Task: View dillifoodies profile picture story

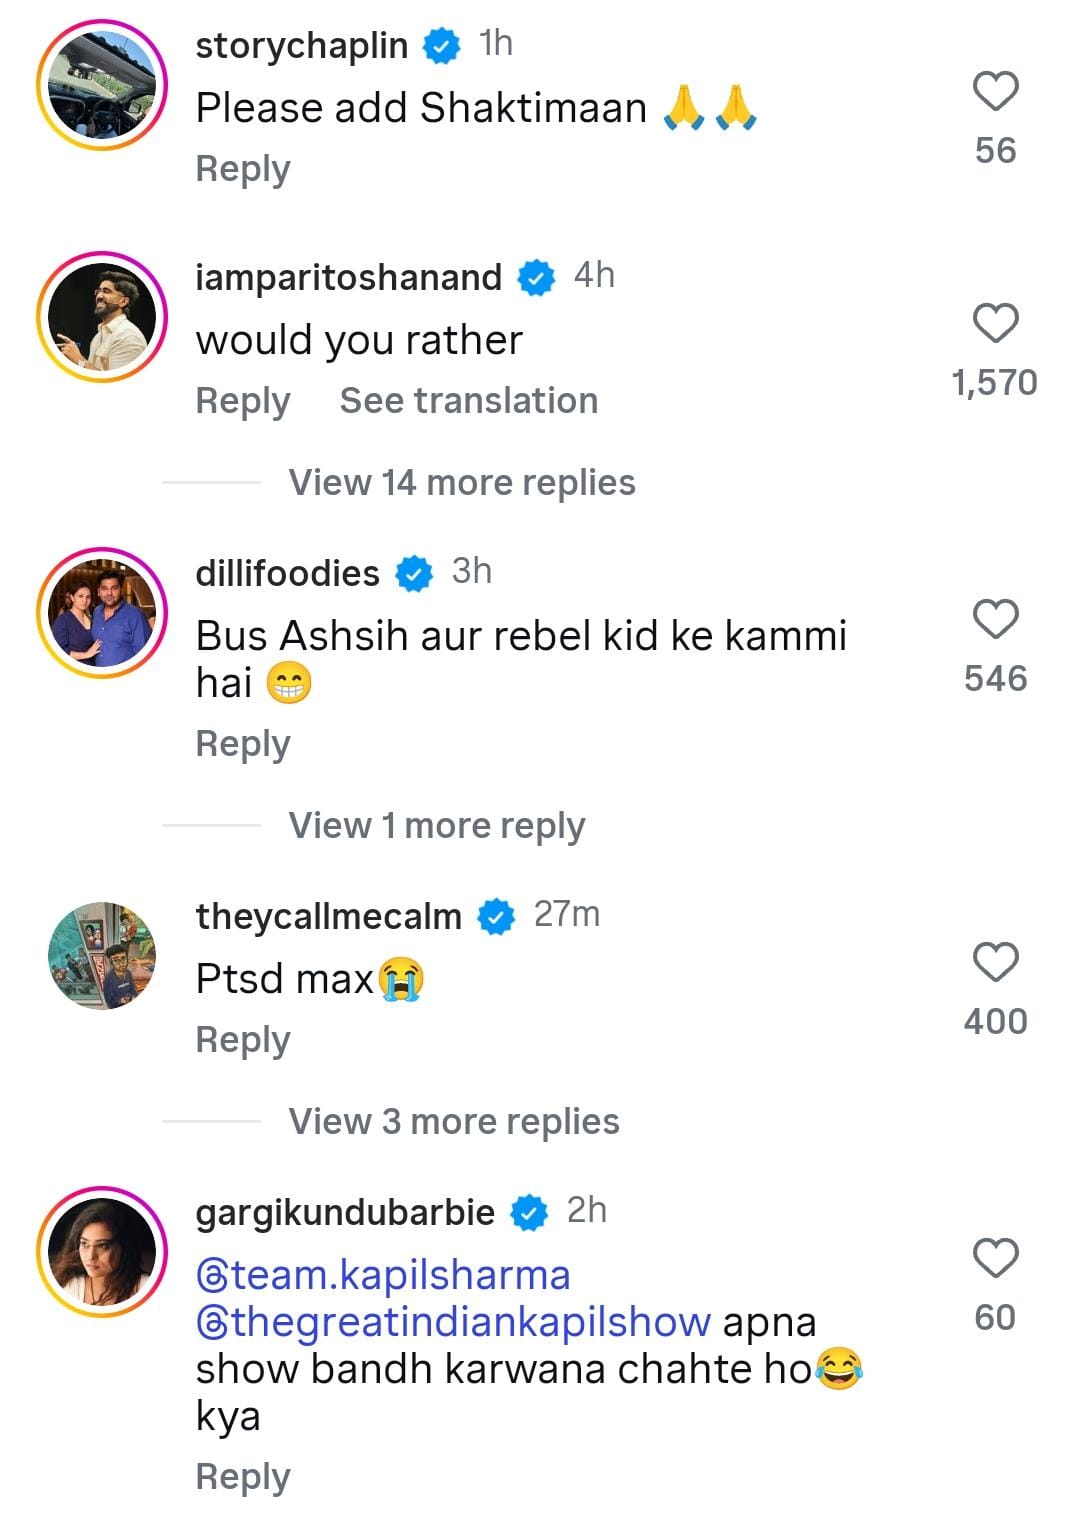Action: pyautogui.click(x=102, y=613)
